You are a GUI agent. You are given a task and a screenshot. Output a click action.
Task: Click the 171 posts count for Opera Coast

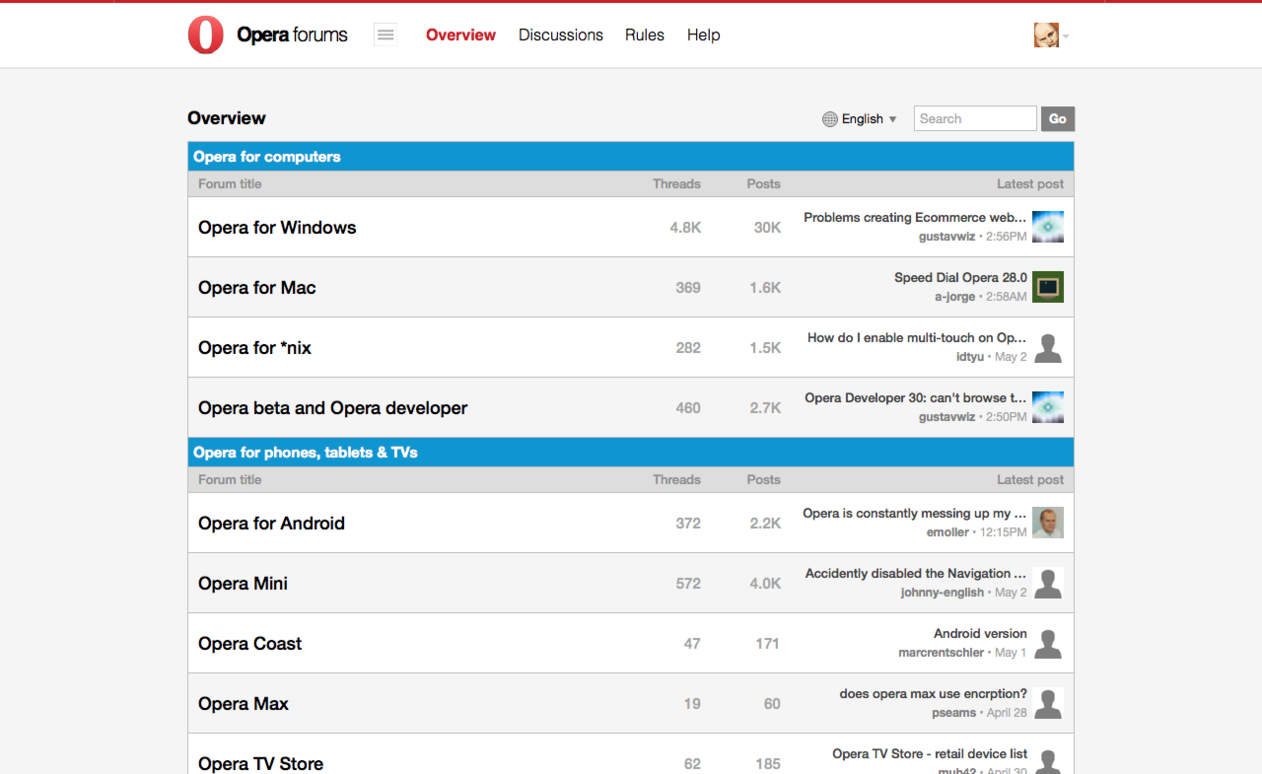[768, 644]
